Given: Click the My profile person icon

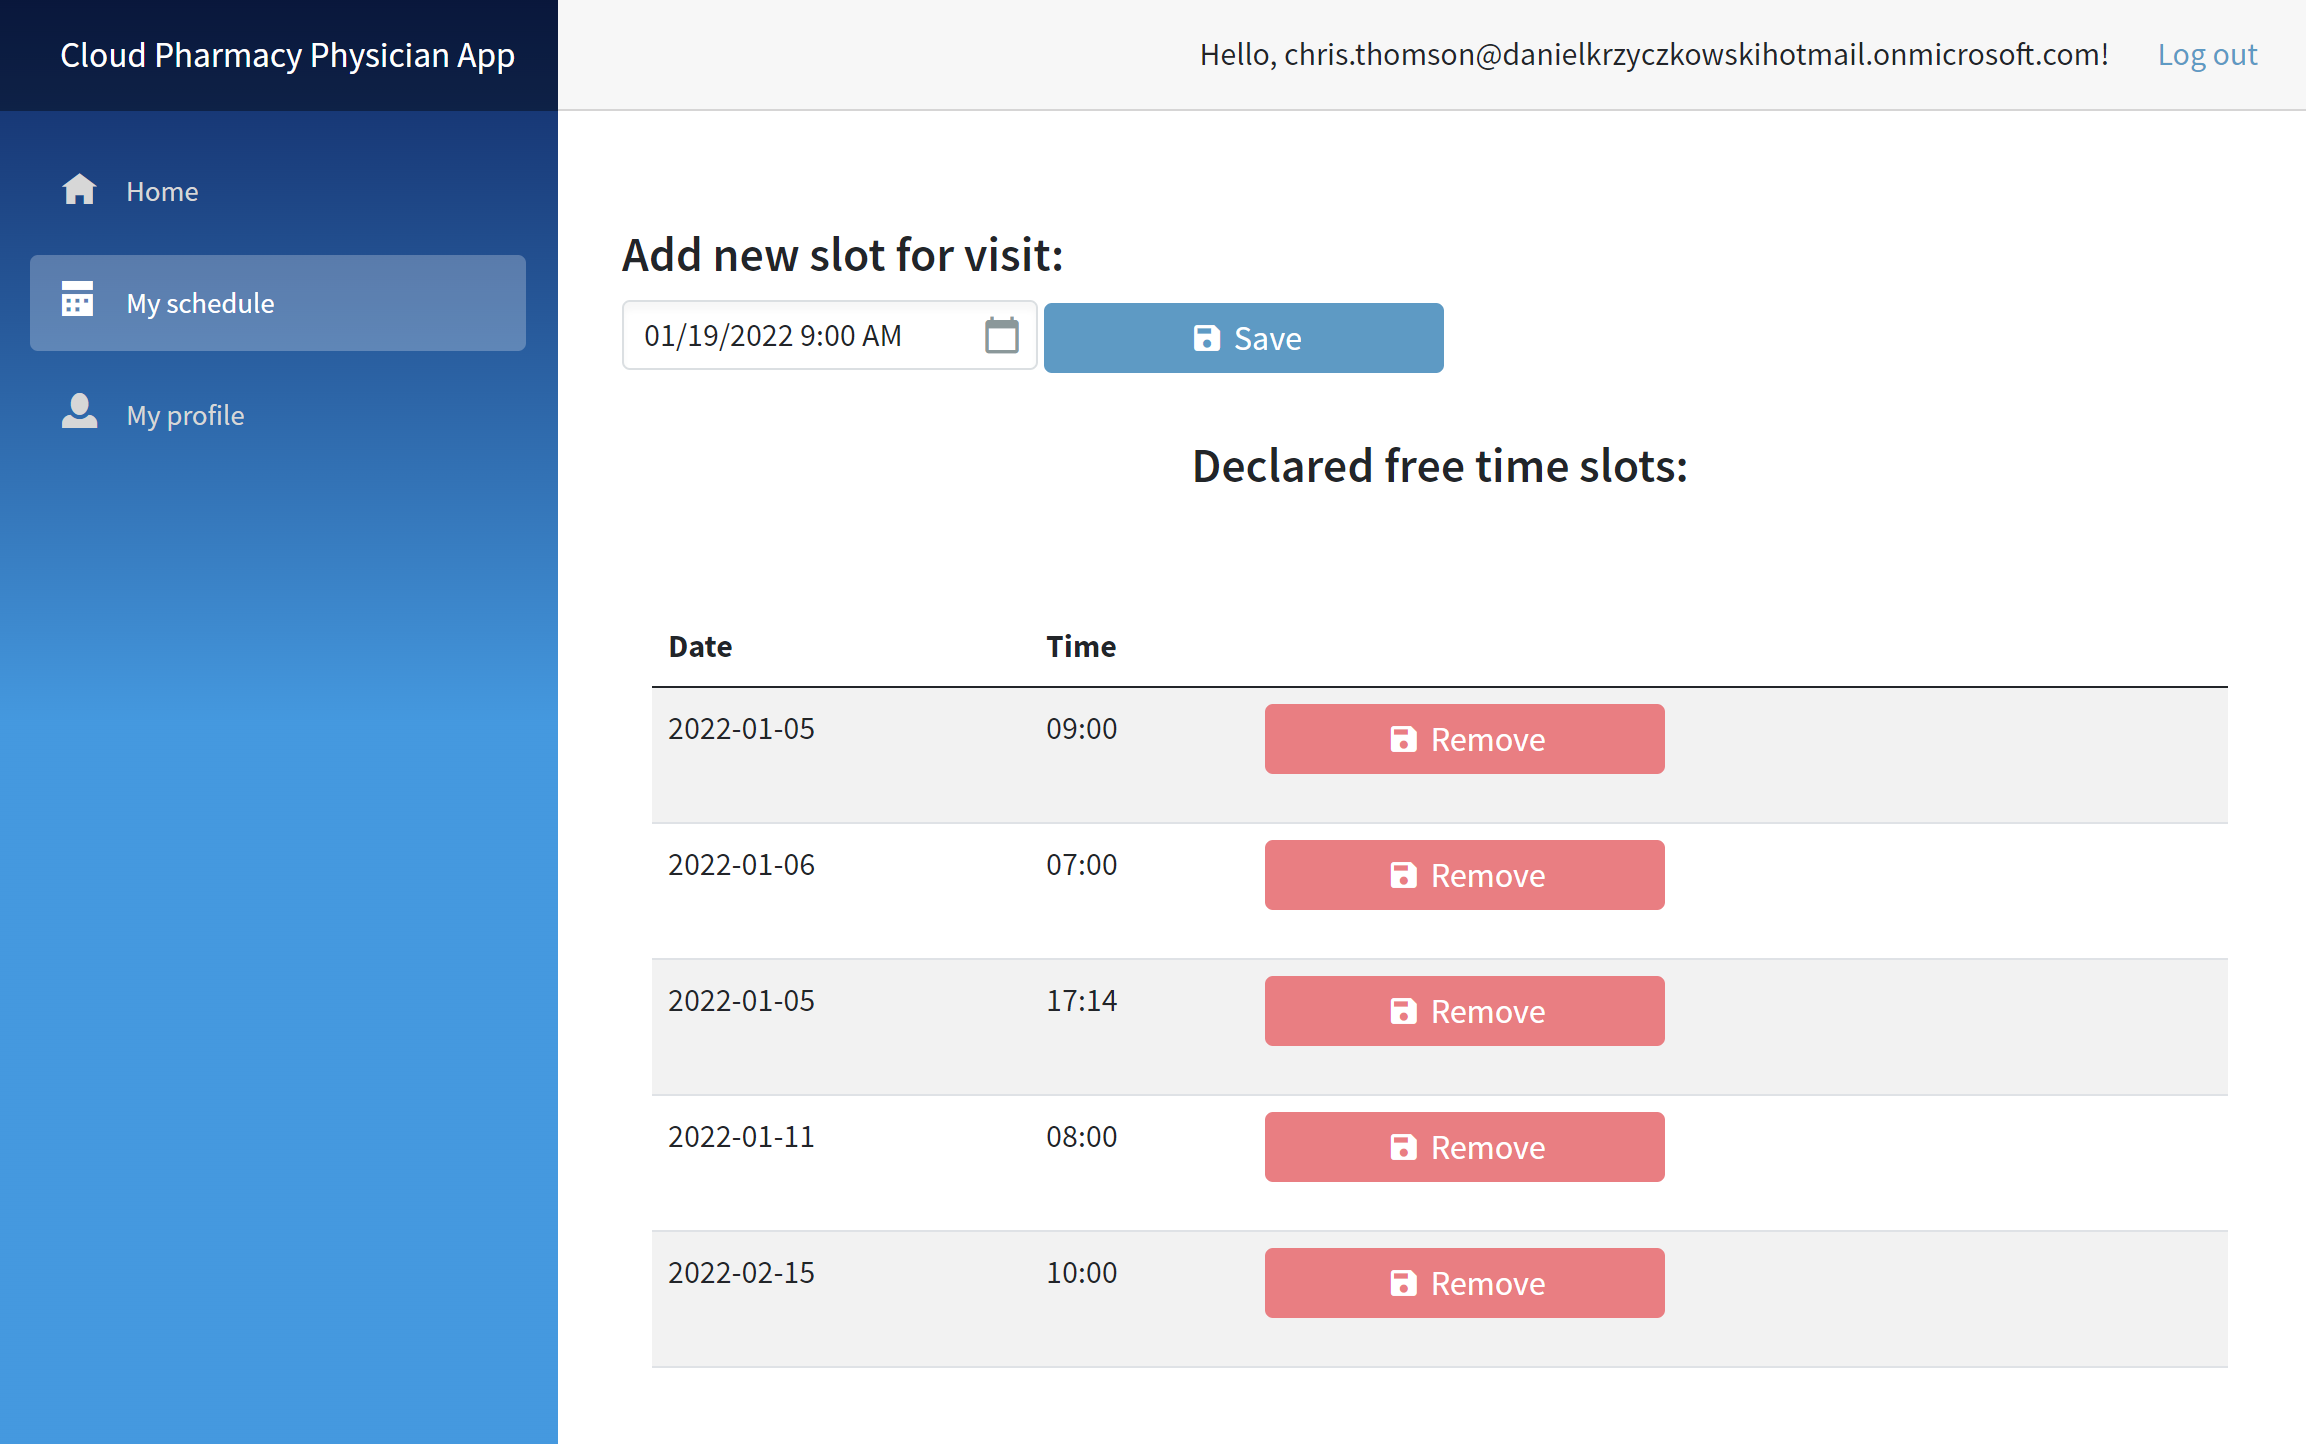Looking at the screenshot, I should [79, 412].
